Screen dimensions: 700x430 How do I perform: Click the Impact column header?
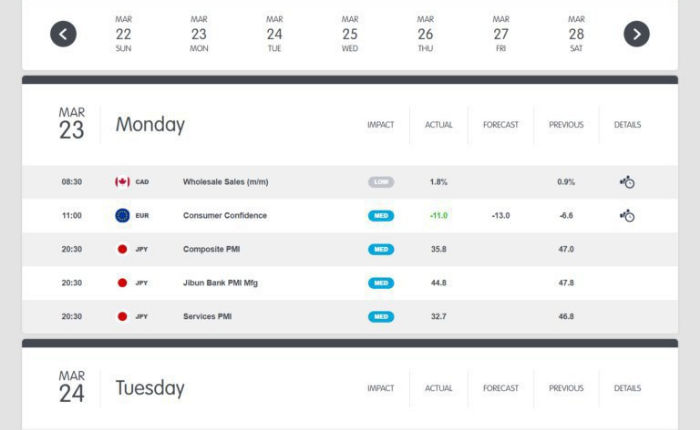click(x=380, y=125)
